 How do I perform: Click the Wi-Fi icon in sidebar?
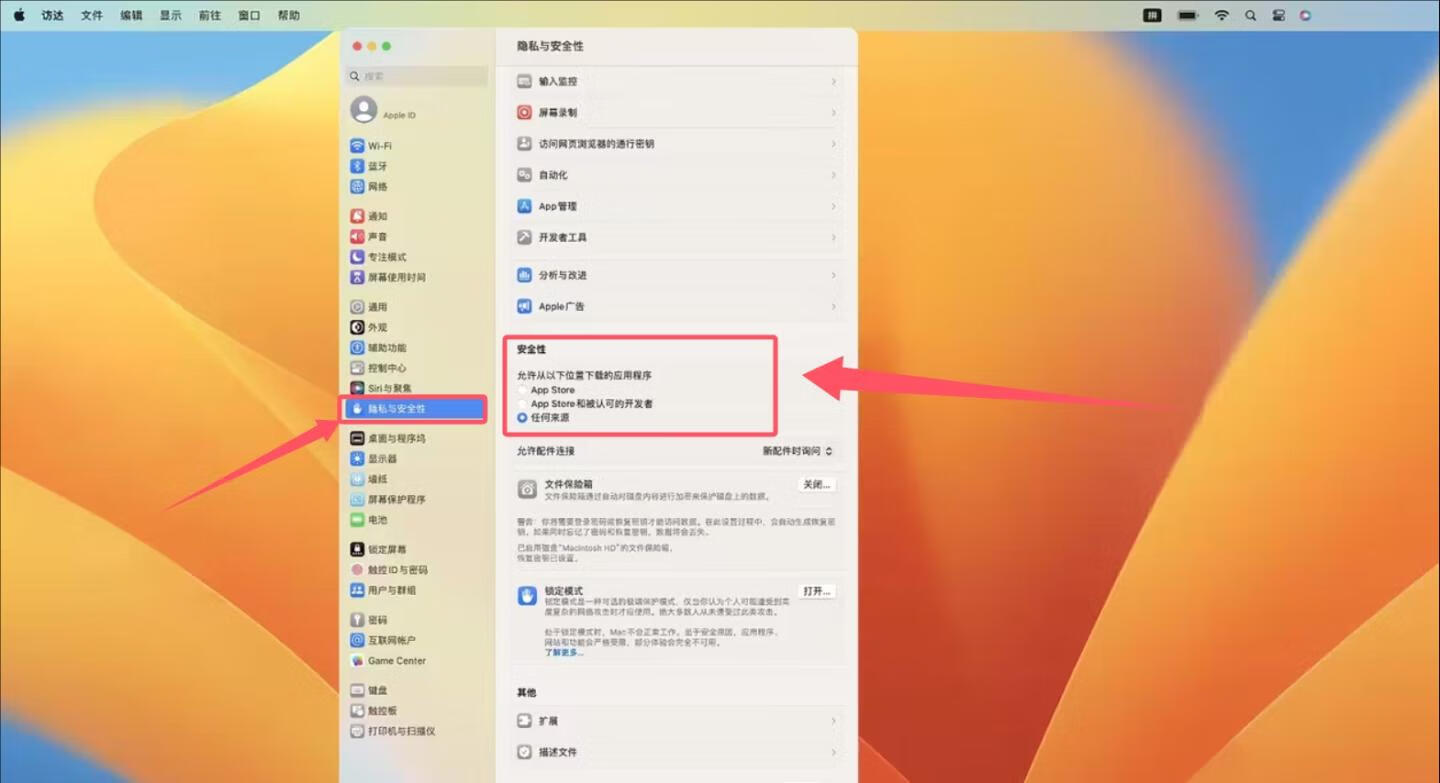click(x=357, y=146)
